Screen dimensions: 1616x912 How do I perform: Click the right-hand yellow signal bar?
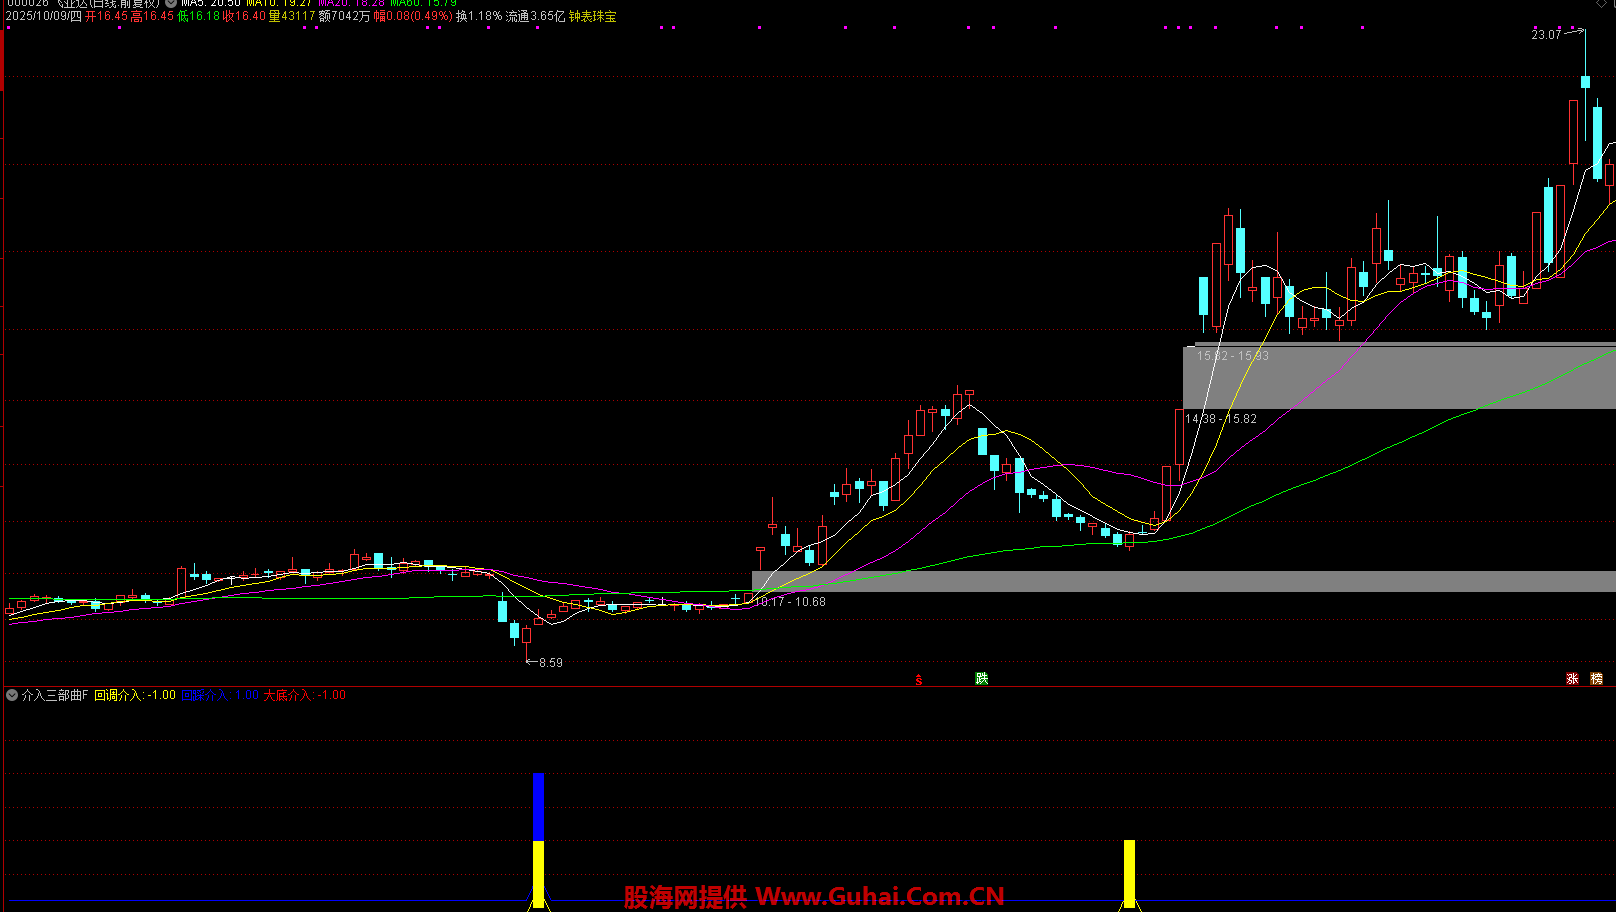[1129, 872]
